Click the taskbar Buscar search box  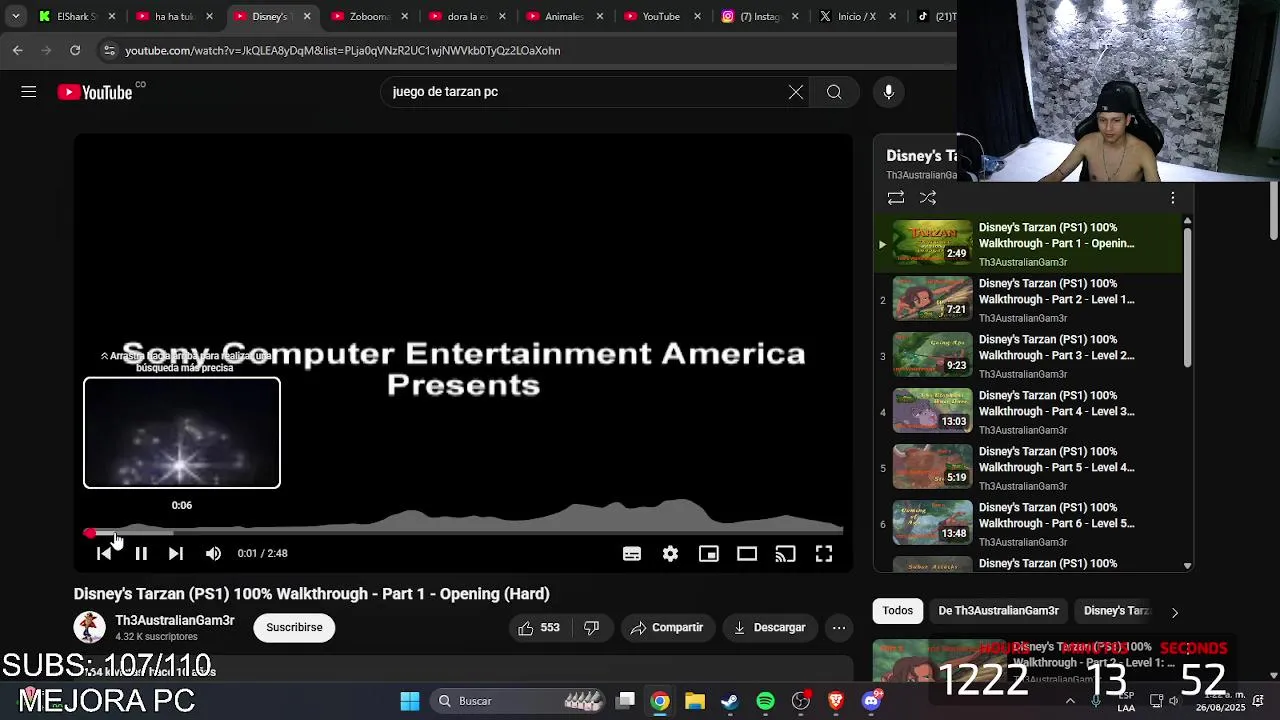520,701
